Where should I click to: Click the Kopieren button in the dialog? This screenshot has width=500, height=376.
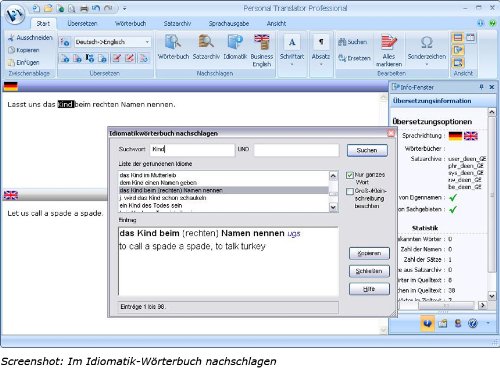pyautogui.click(x=369, y=253)
